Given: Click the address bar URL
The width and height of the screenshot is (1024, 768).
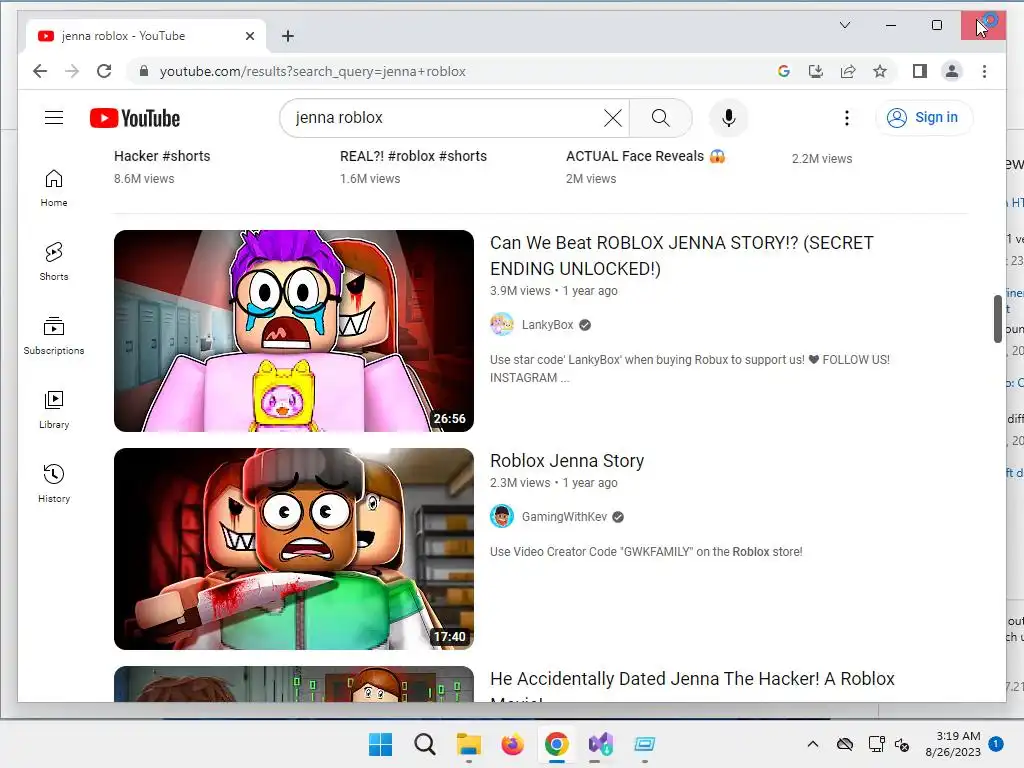Looking at the screenshot, I should 312,71.
